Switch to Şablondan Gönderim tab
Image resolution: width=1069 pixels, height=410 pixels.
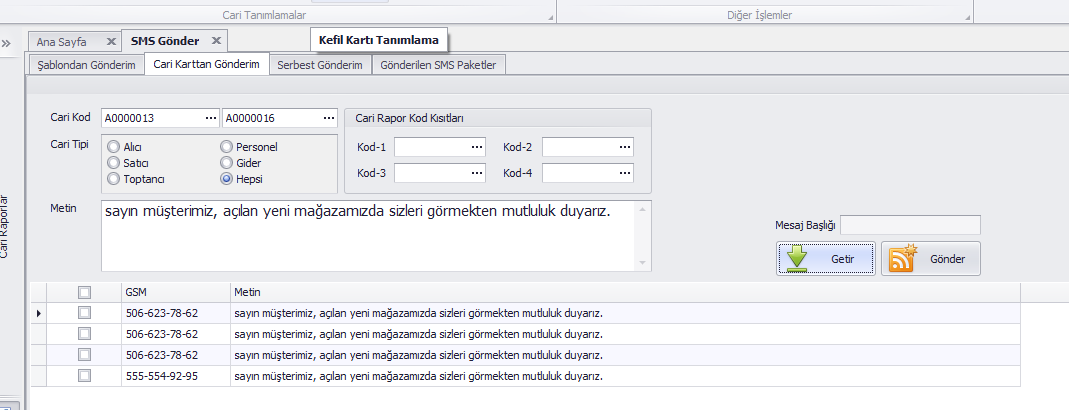click(85, 65)
